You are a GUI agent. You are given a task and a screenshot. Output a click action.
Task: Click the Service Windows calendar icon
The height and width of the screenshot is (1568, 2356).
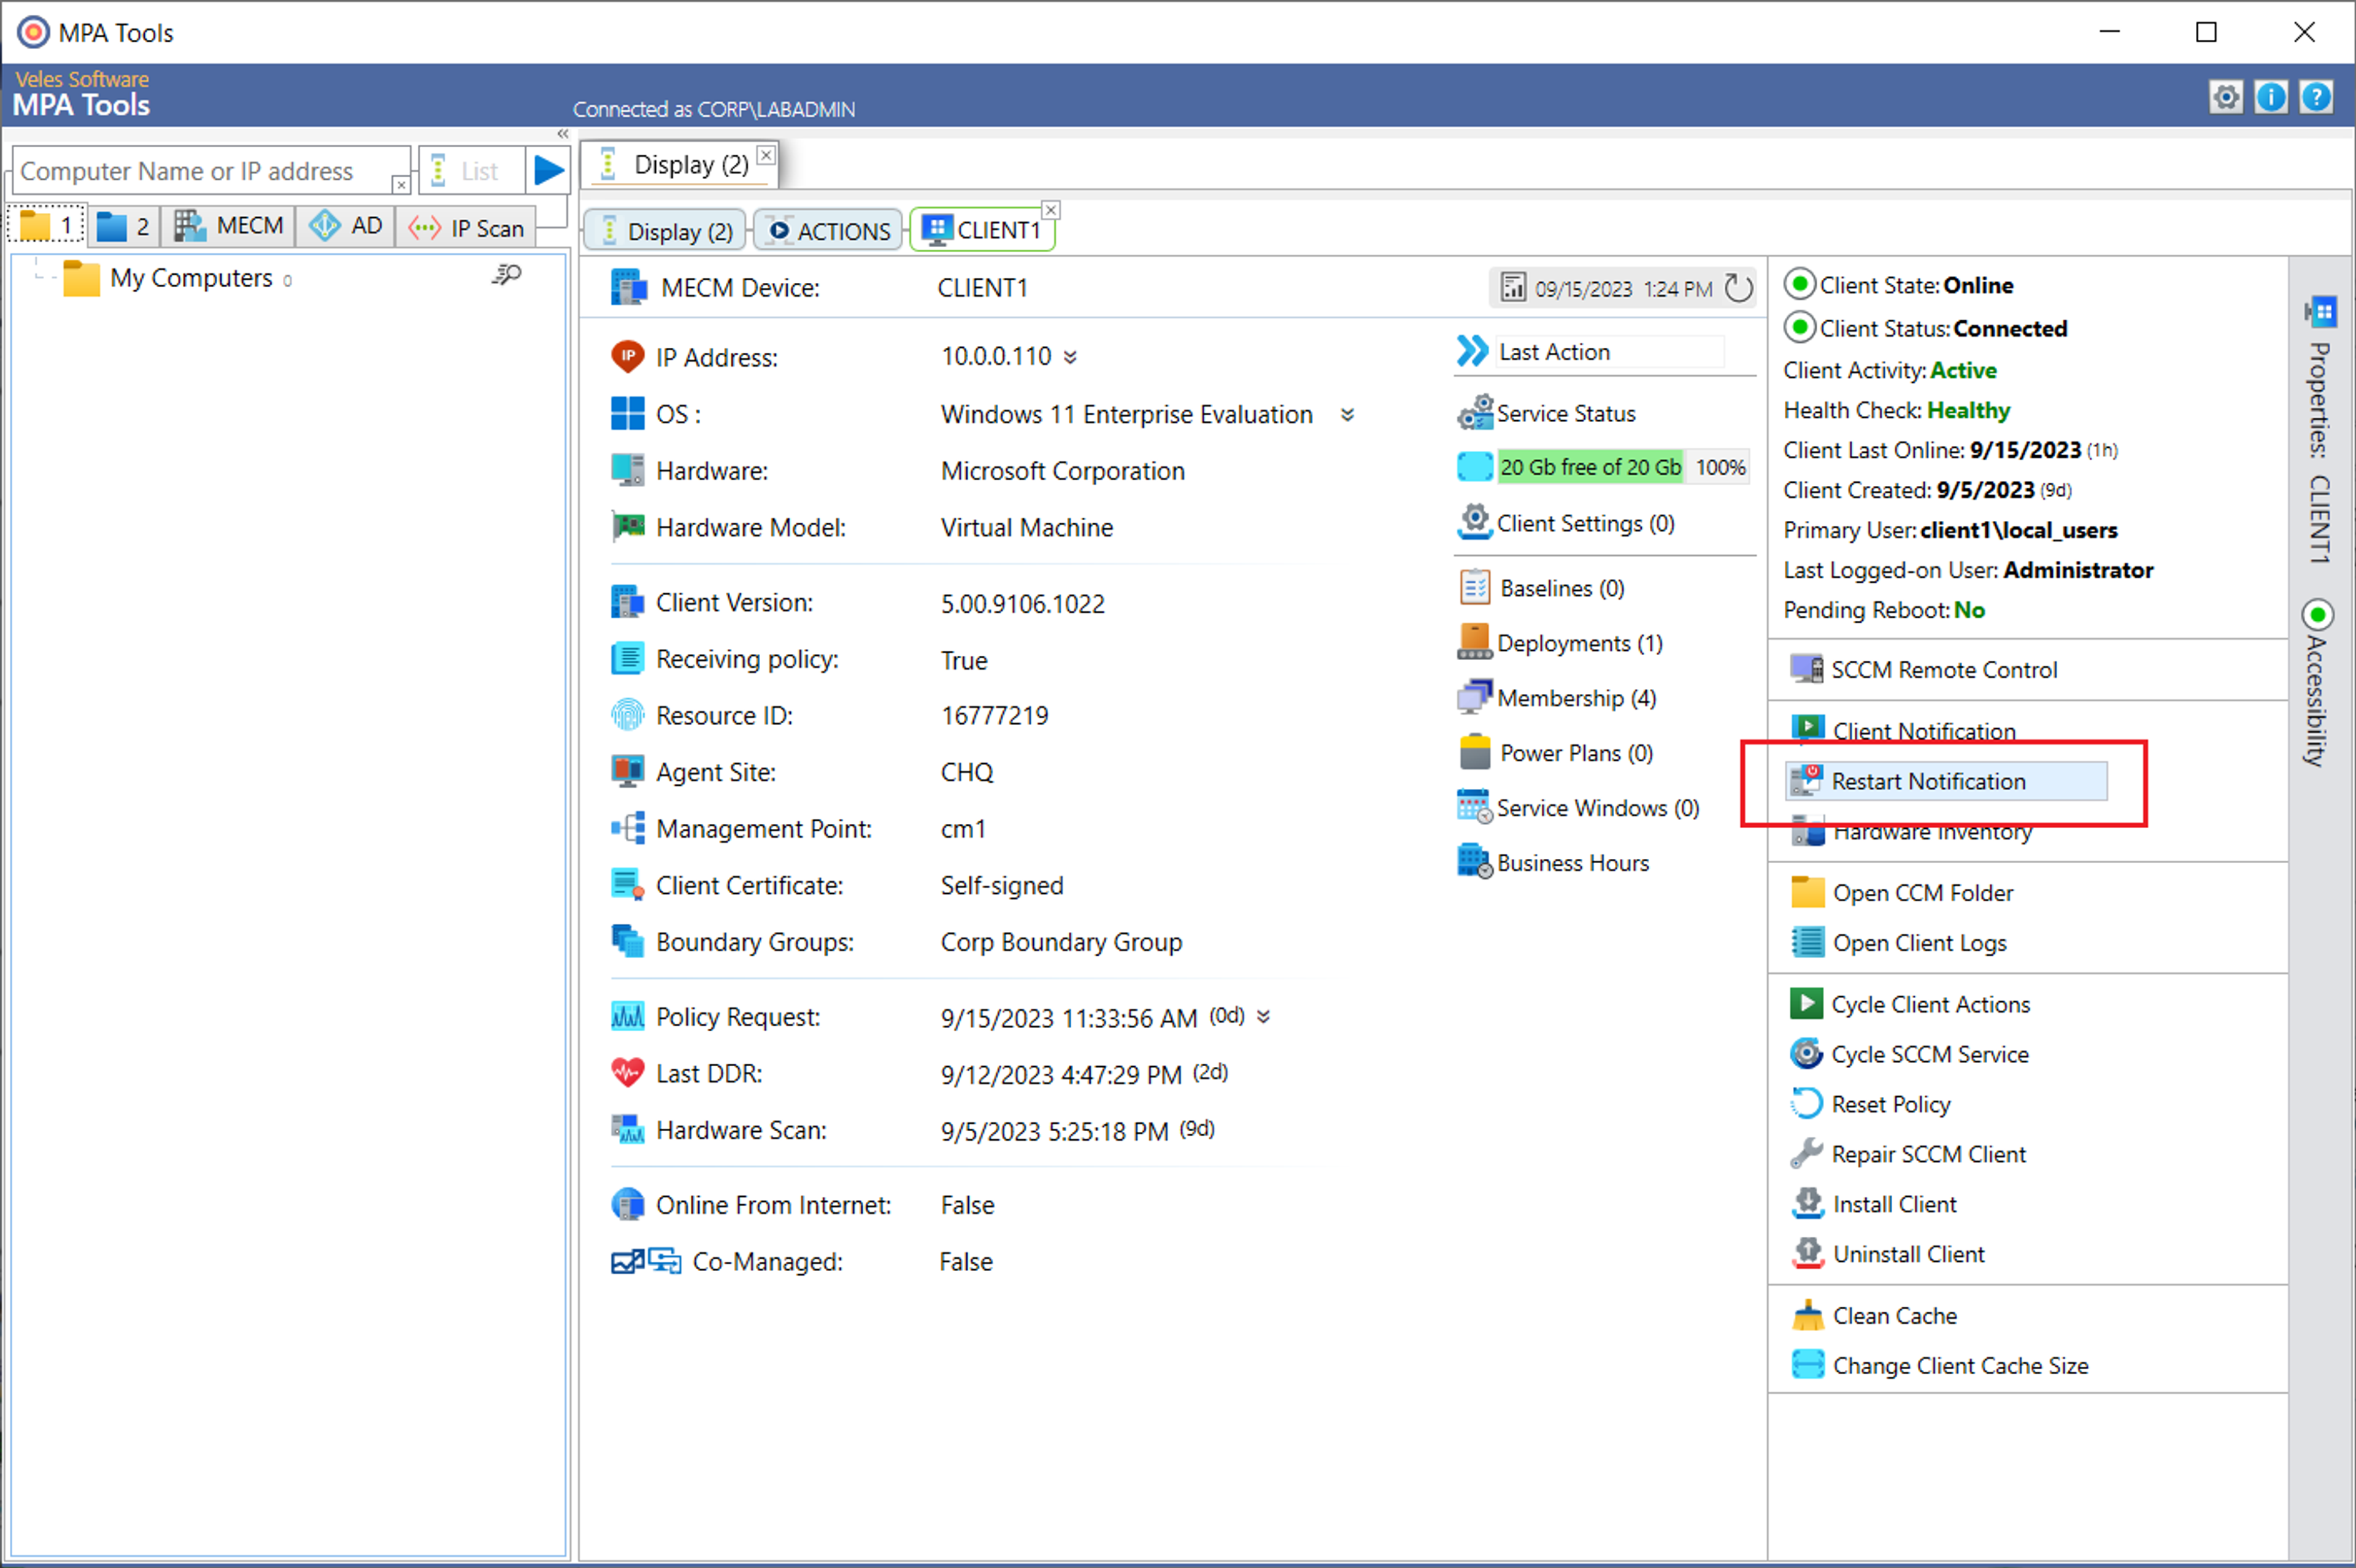(1475, 807)
